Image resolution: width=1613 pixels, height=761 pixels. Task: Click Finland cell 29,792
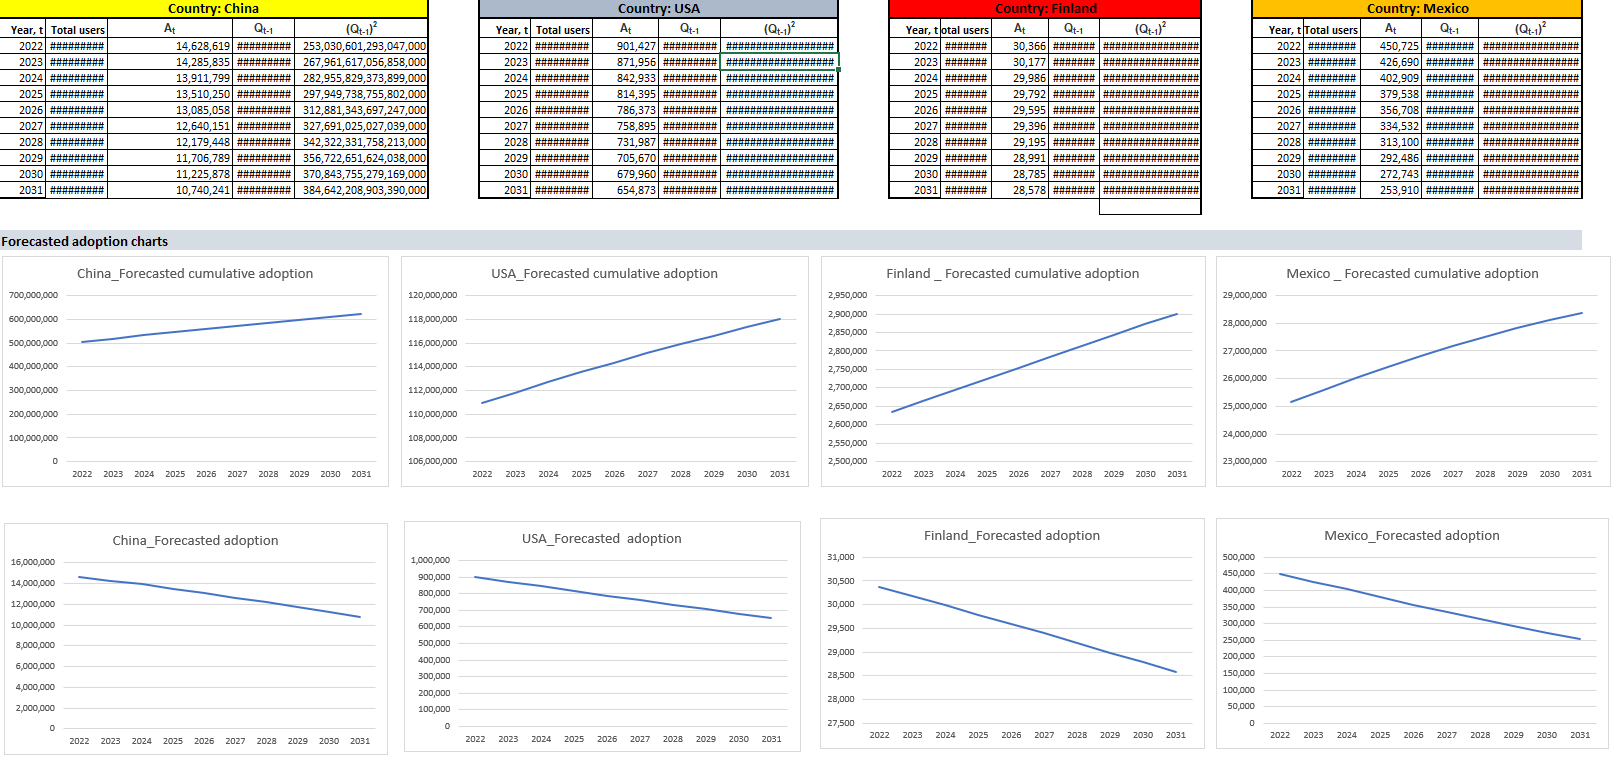[x=1019, y=94]
